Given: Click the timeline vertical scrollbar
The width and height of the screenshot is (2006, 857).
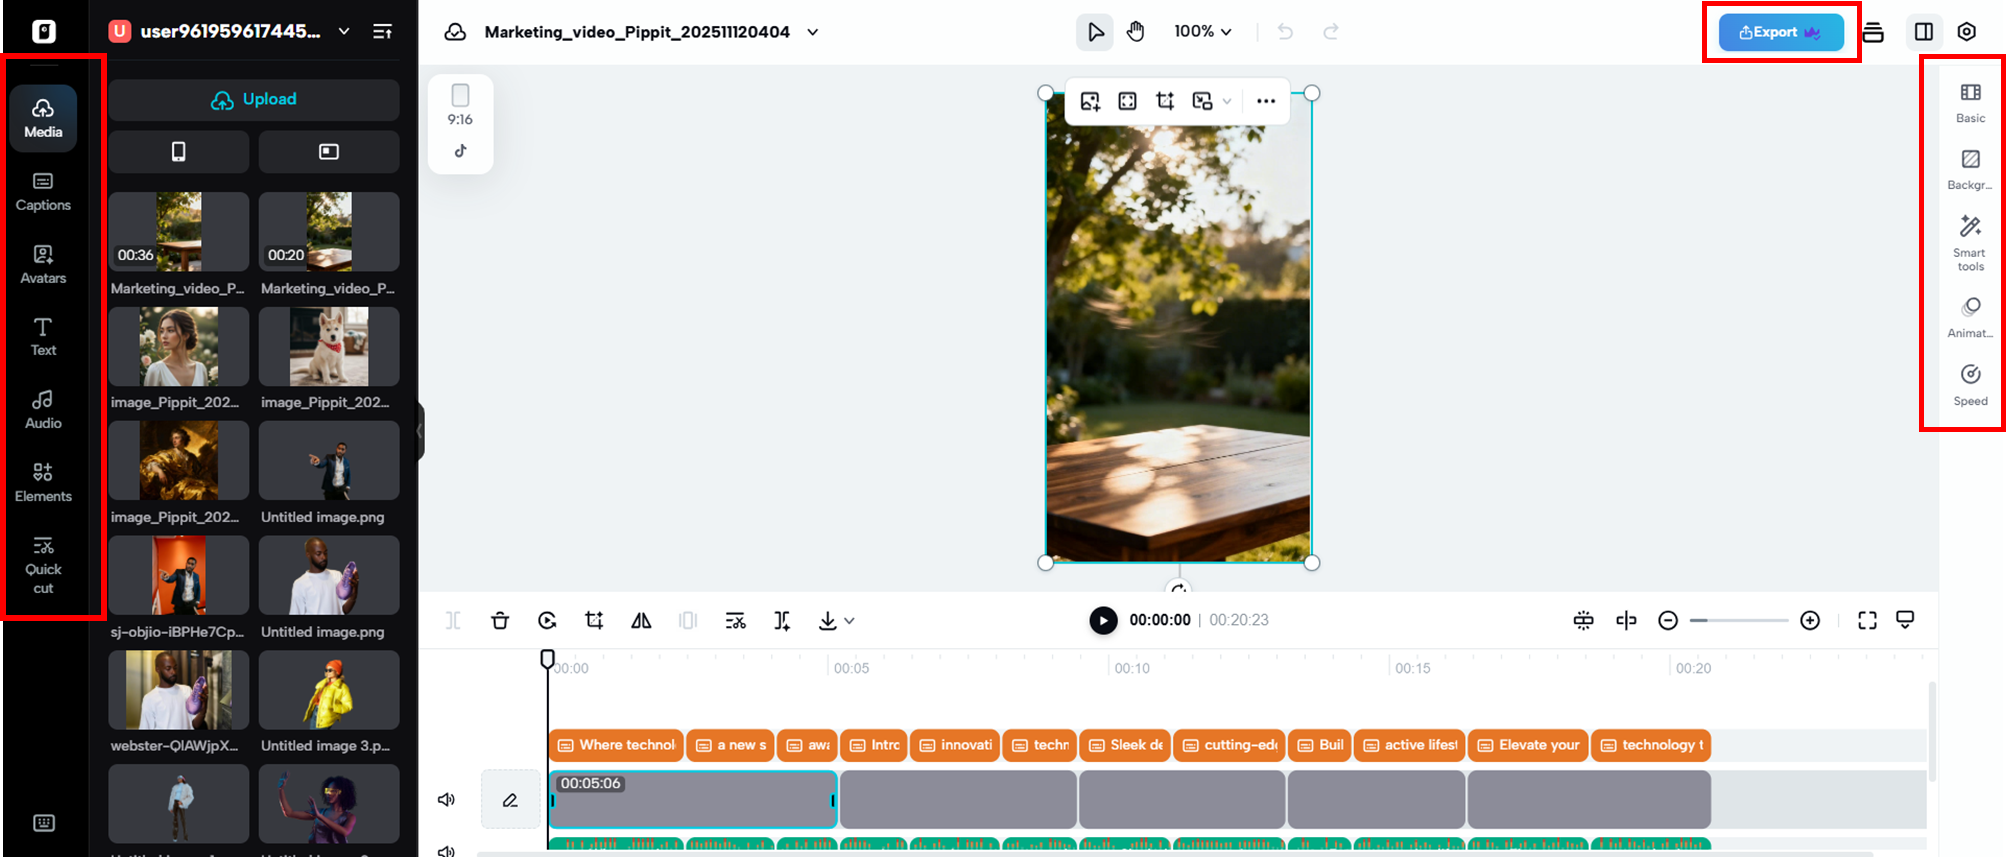Looking at the screenshot, I should 1932,730.
